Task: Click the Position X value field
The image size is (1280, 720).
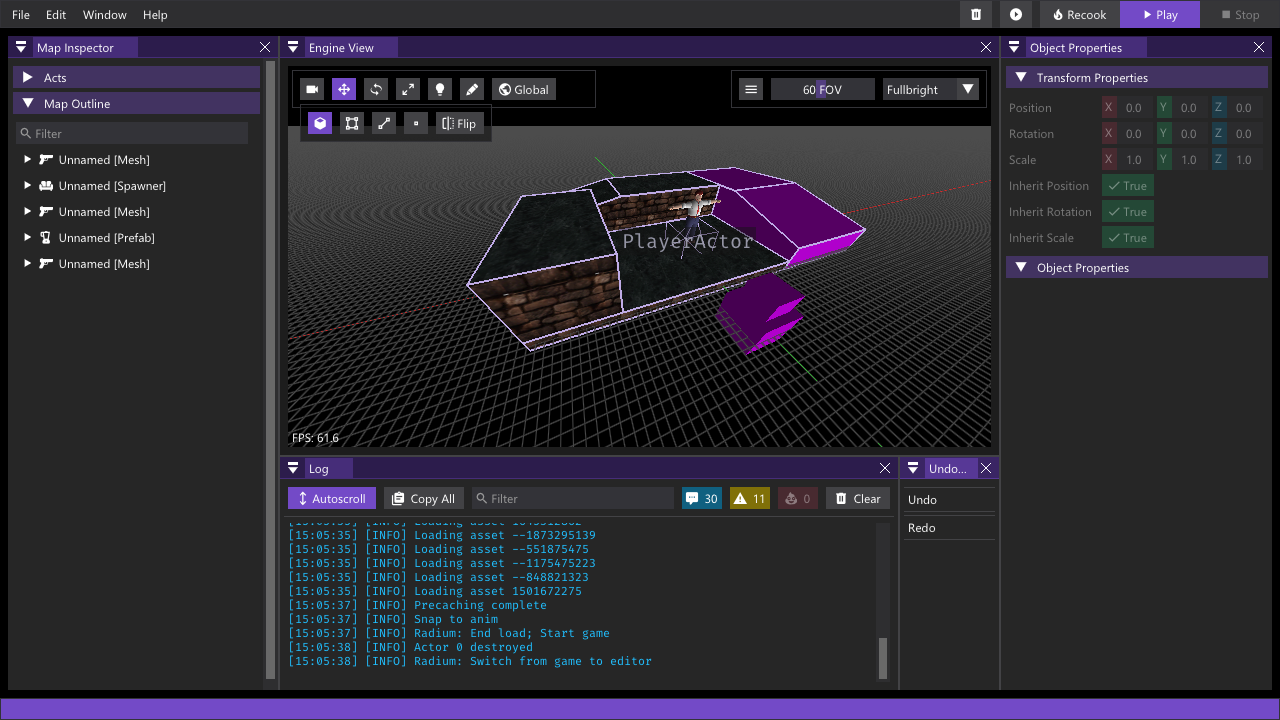Action: tap(1134, 107)
